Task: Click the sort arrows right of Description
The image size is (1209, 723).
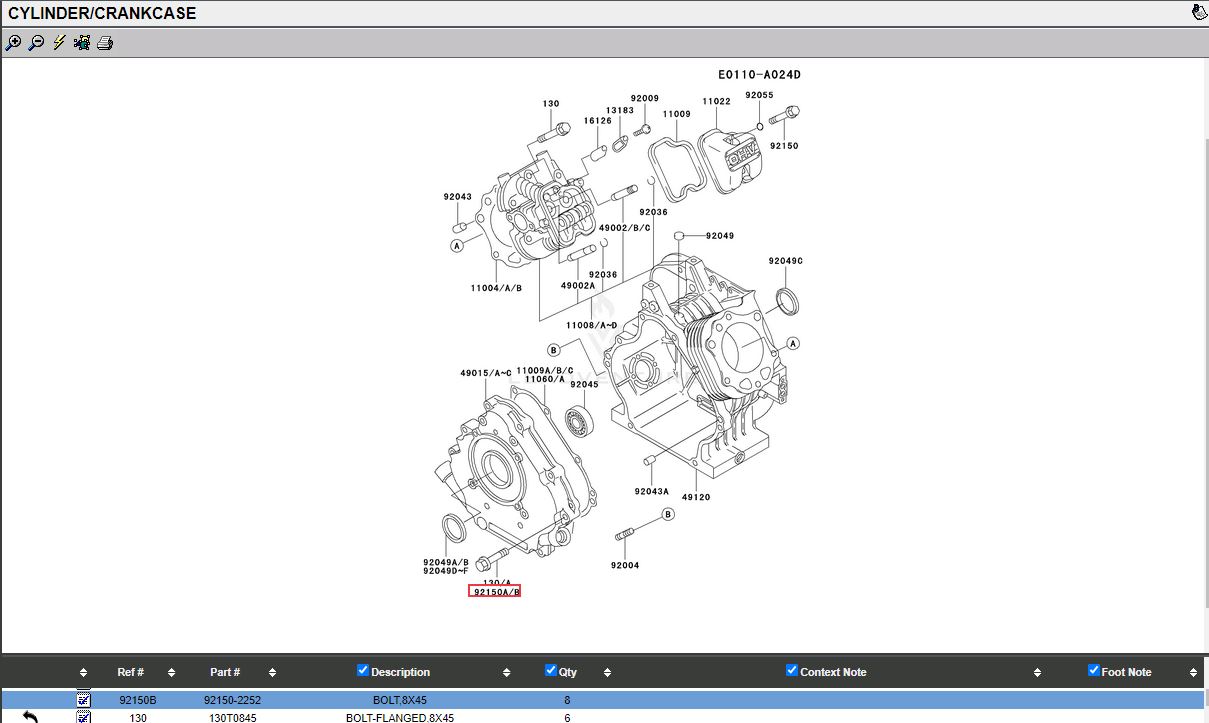Action: [x=506, y=672]
